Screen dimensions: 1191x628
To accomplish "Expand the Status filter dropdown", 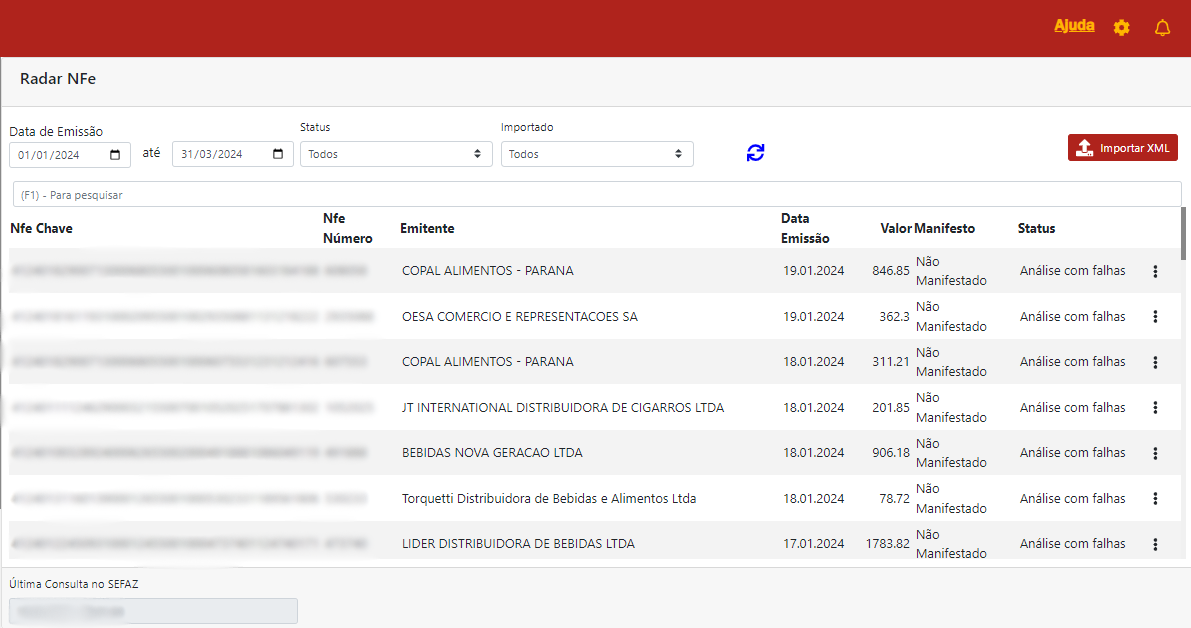I will 395,154.
